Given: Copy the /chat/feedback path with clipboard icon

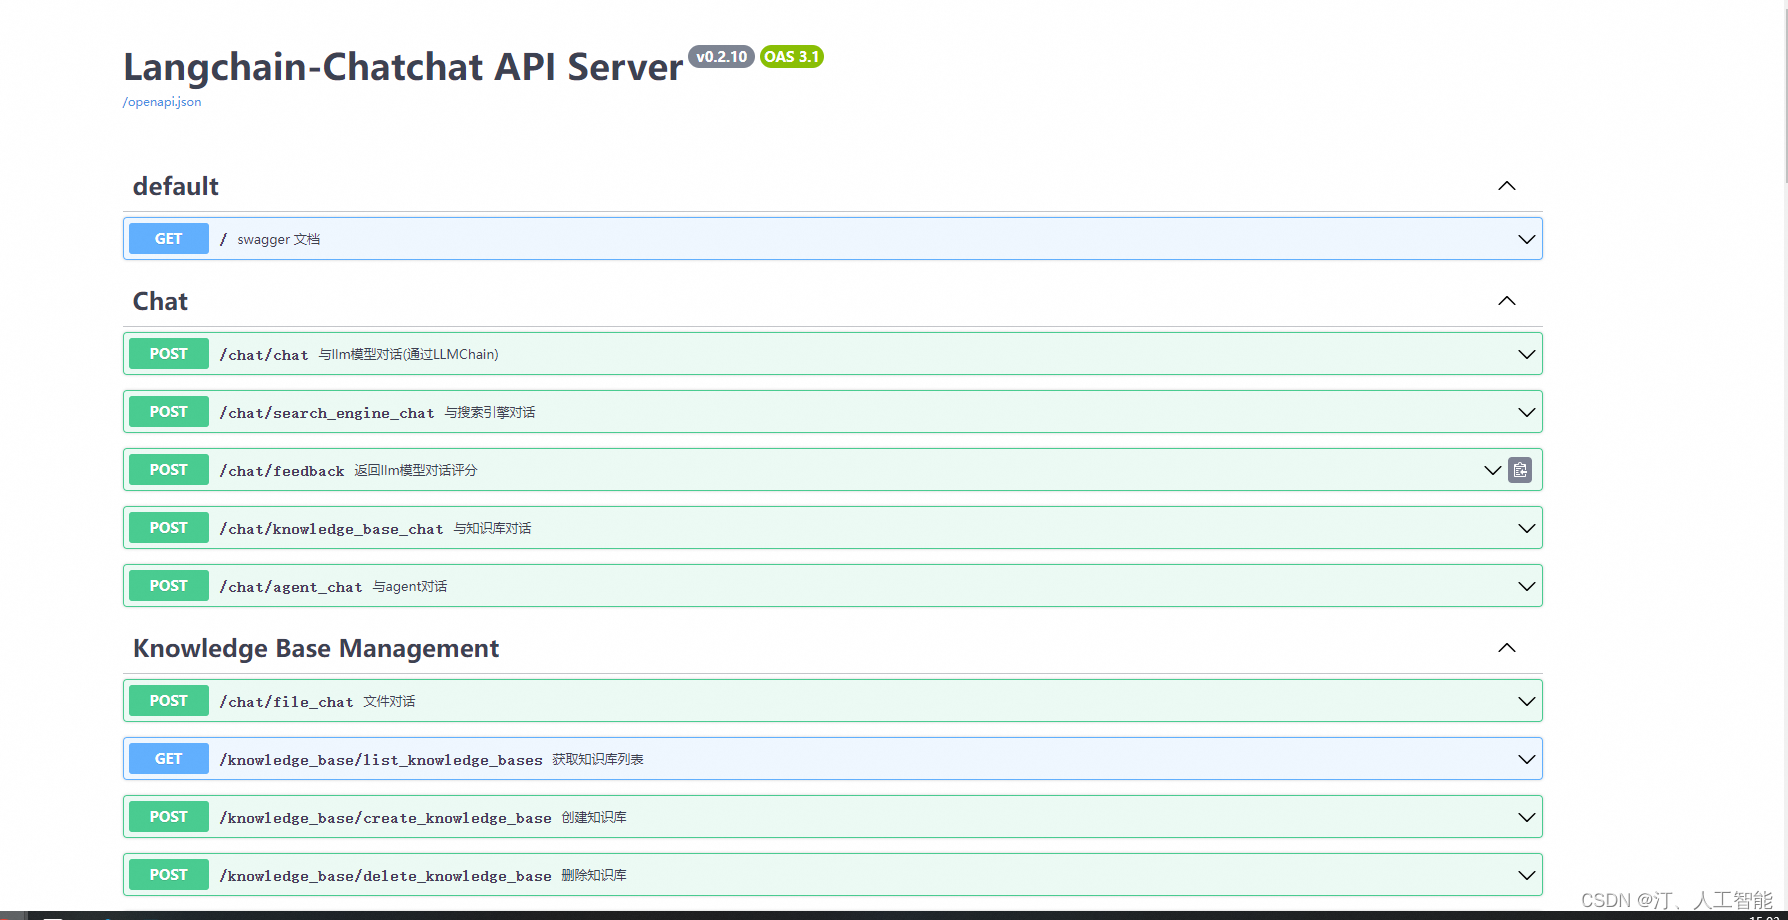Looking at the screenshot, I should pos(1520,470).
